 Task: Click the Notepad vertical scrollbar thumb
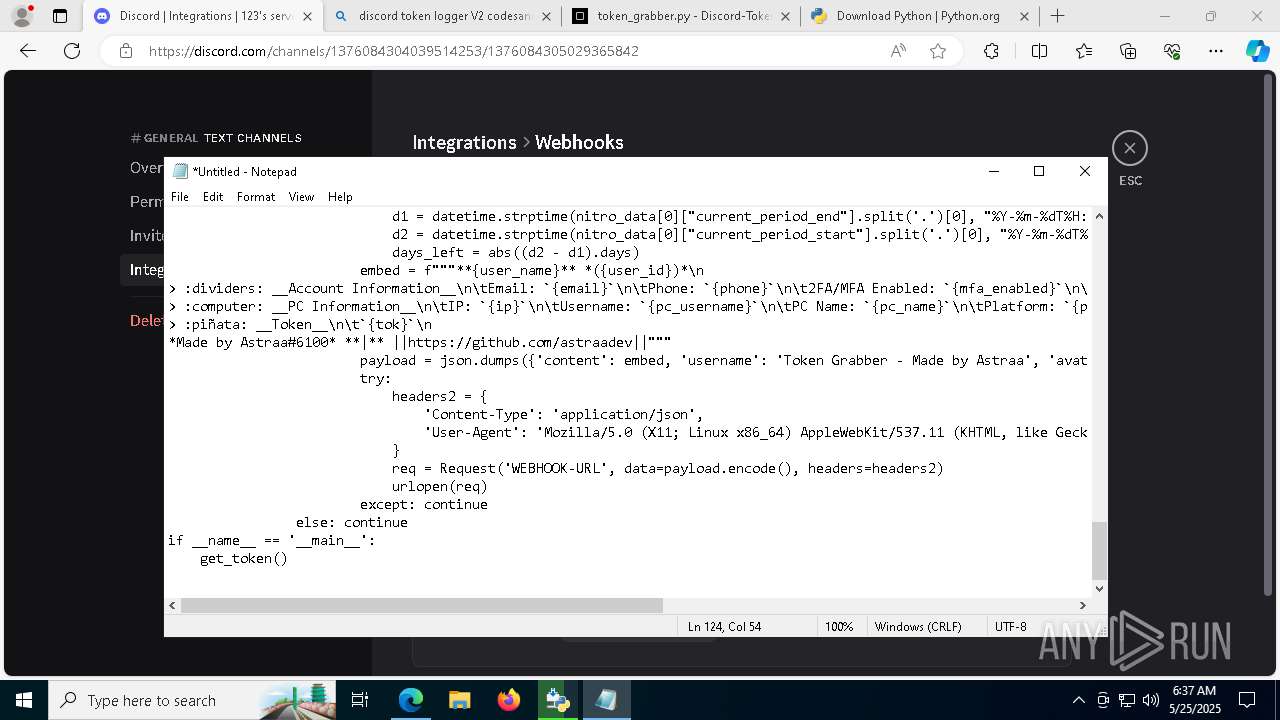pyautogui.click(x=1099, y=550)
